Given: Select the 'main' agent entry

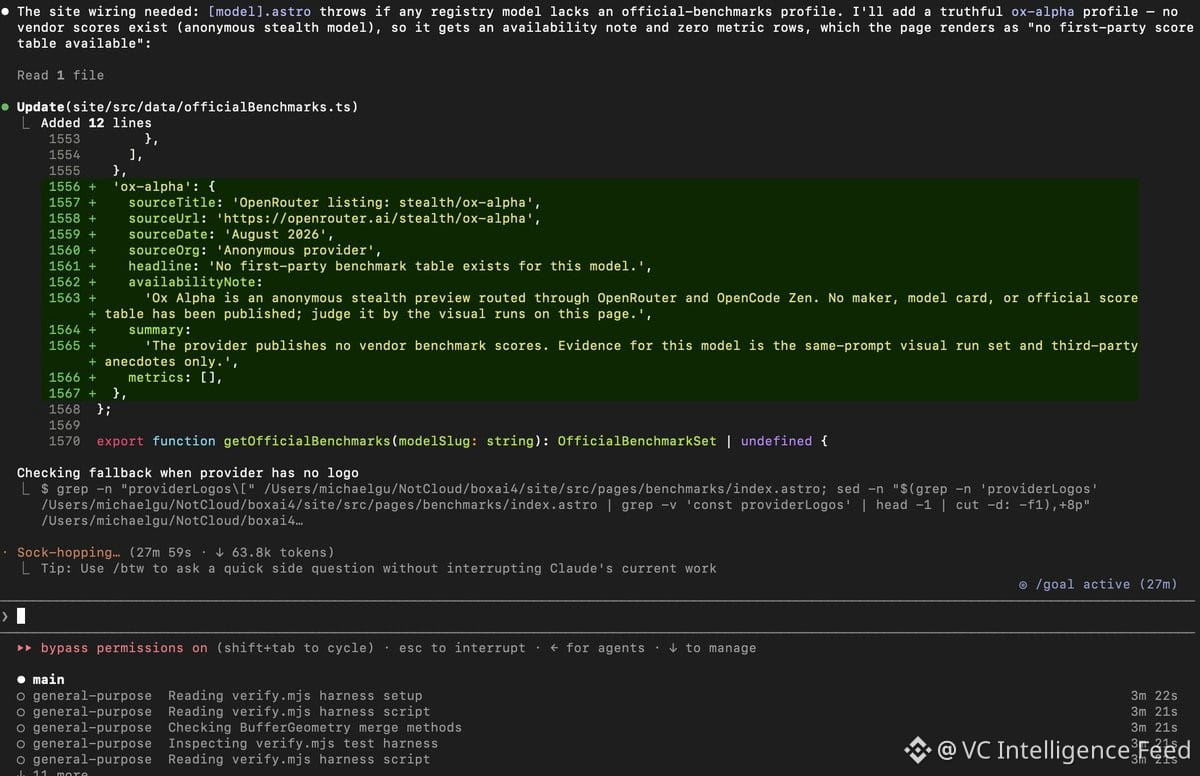Looking at the screenshot, I should (48, 680).
